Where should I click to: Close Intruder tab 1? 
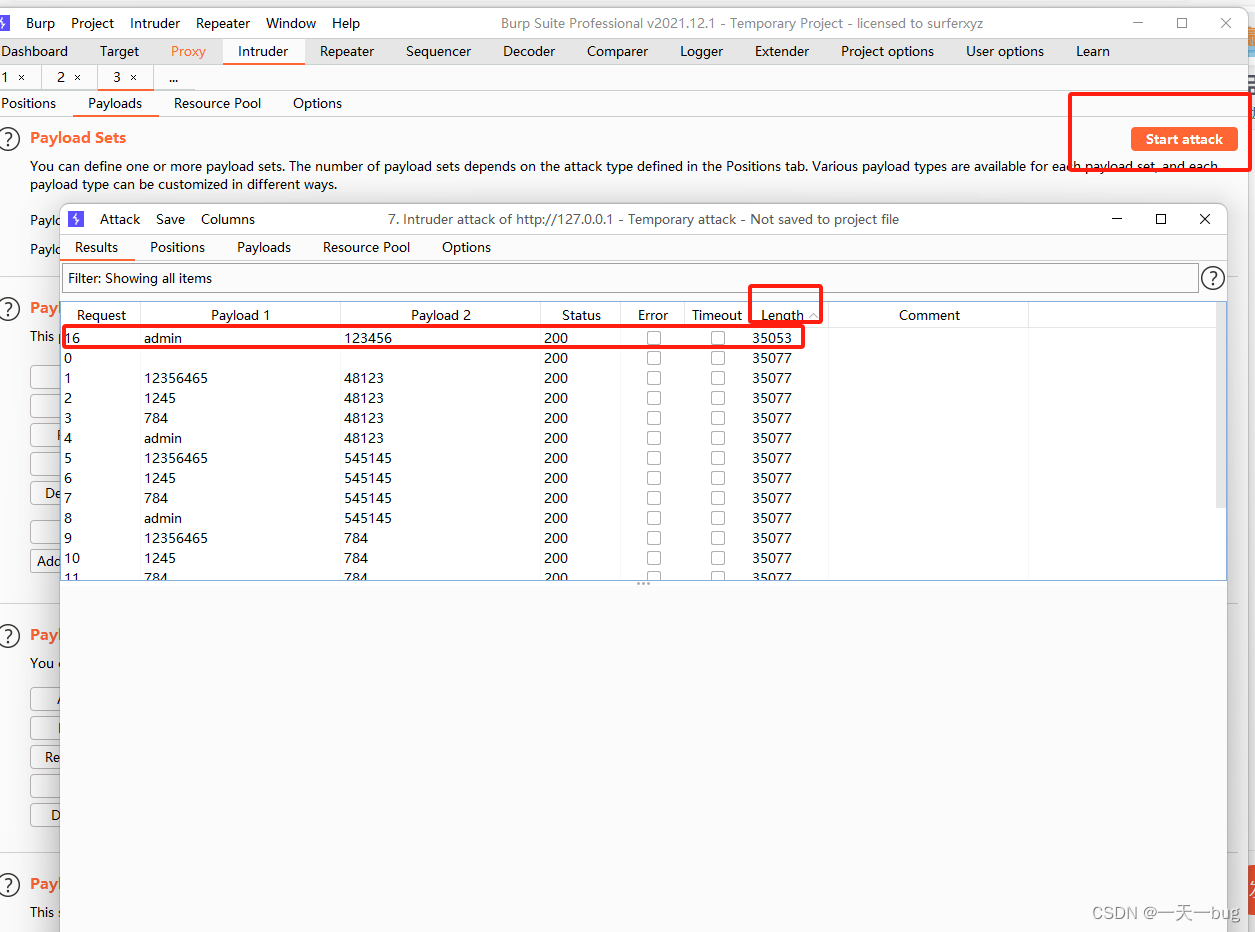[21, 77]
